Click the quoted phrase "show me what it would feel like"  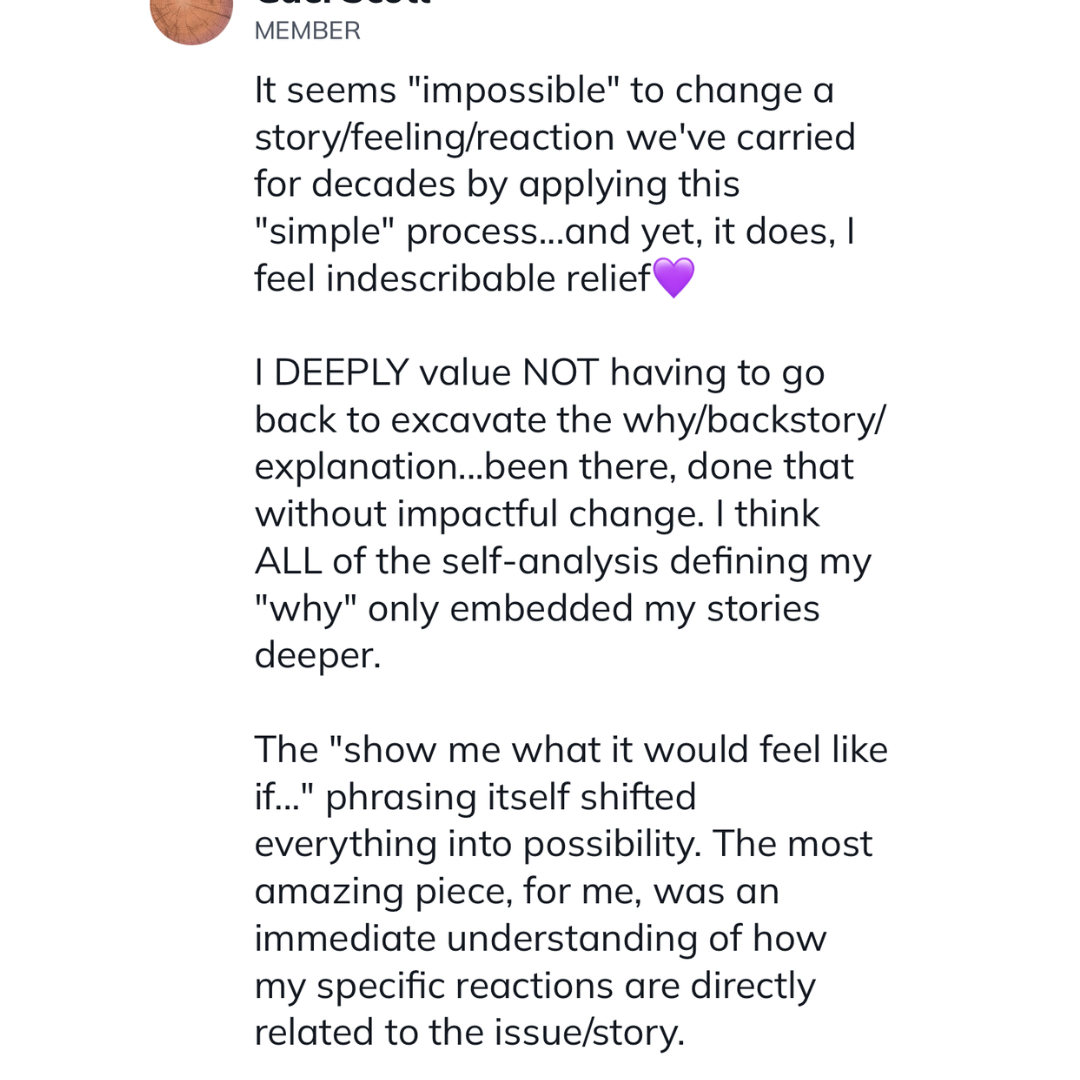tap(609, 749)
